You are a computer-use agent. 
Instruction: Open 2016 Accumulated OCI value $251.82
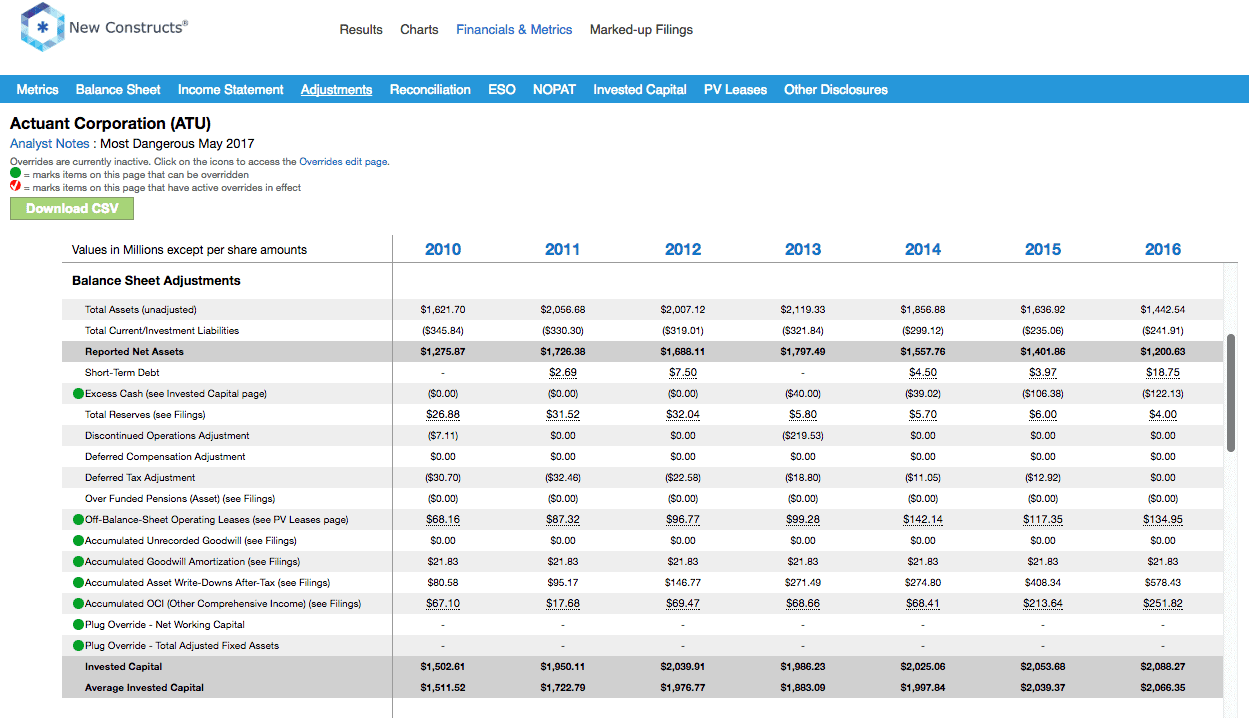[x=1163, y=604]
